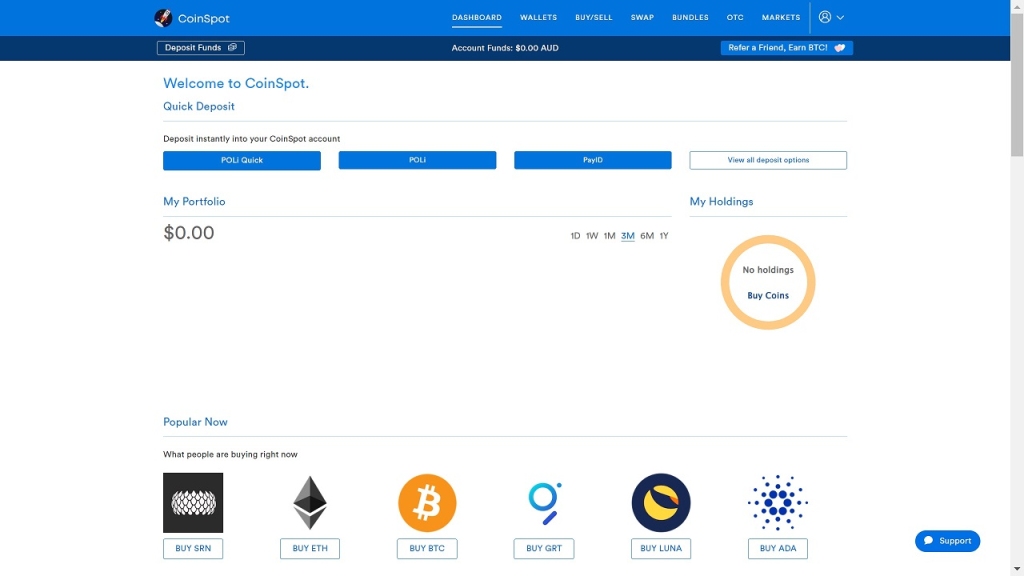Open the Buy/Sell page

(x=594, y=18)
